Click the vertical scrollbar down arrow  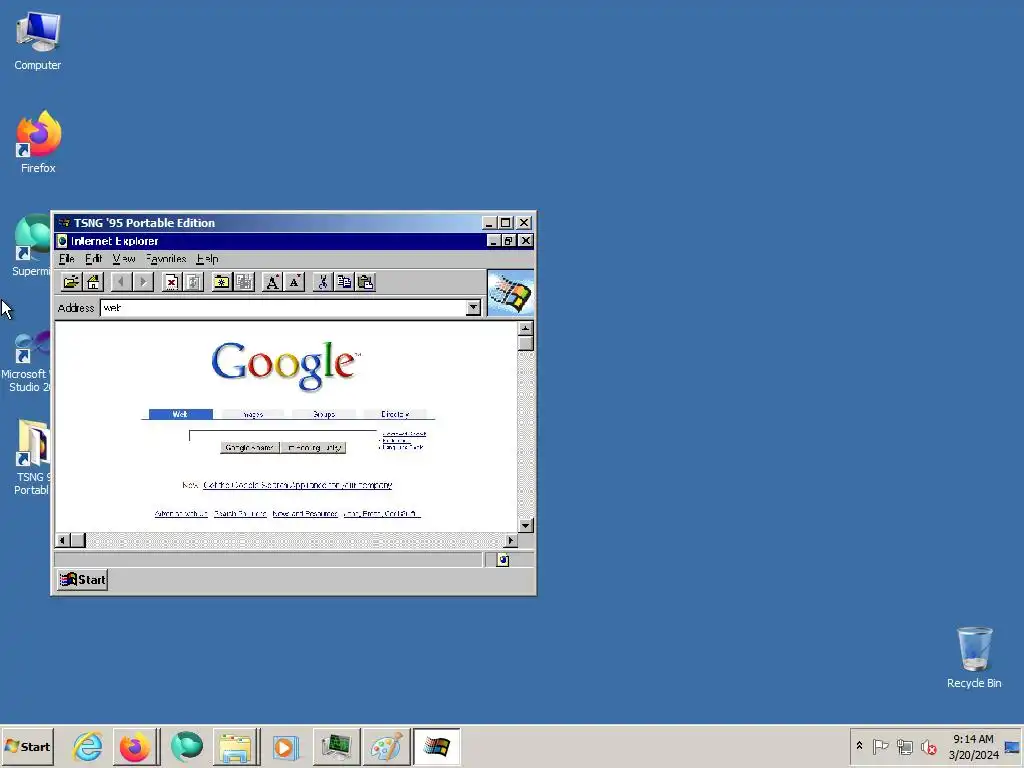click(x=526, y=526)
